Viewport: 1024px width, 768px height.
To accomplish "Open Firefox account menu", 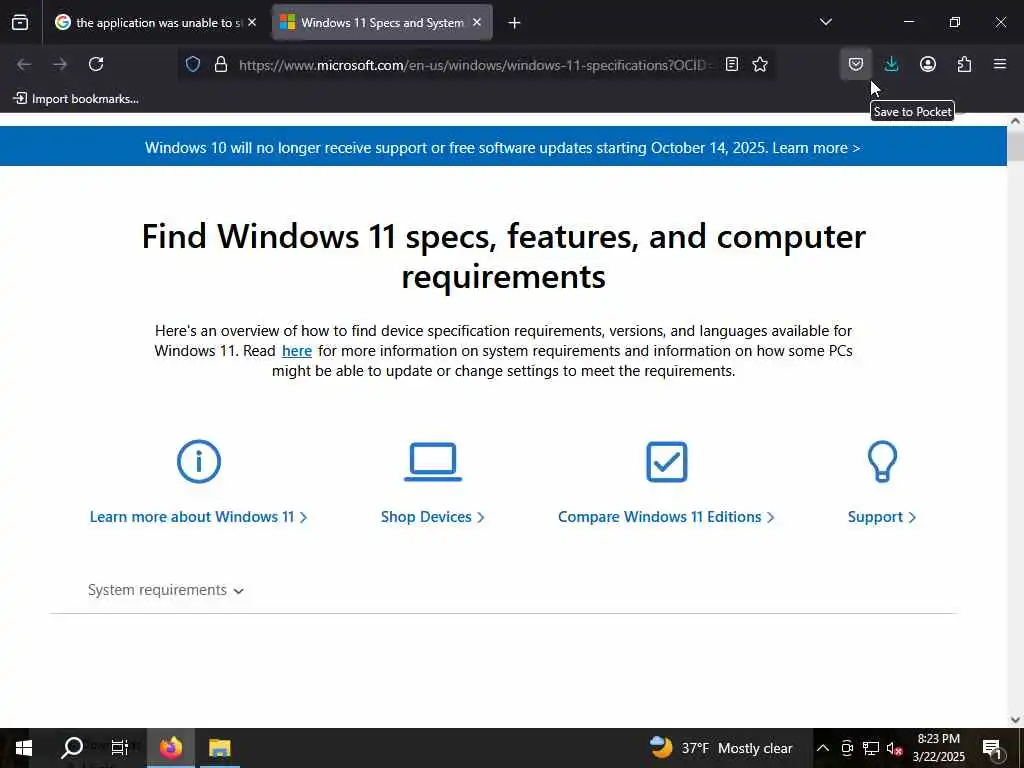I will click(x=928, y=64).
